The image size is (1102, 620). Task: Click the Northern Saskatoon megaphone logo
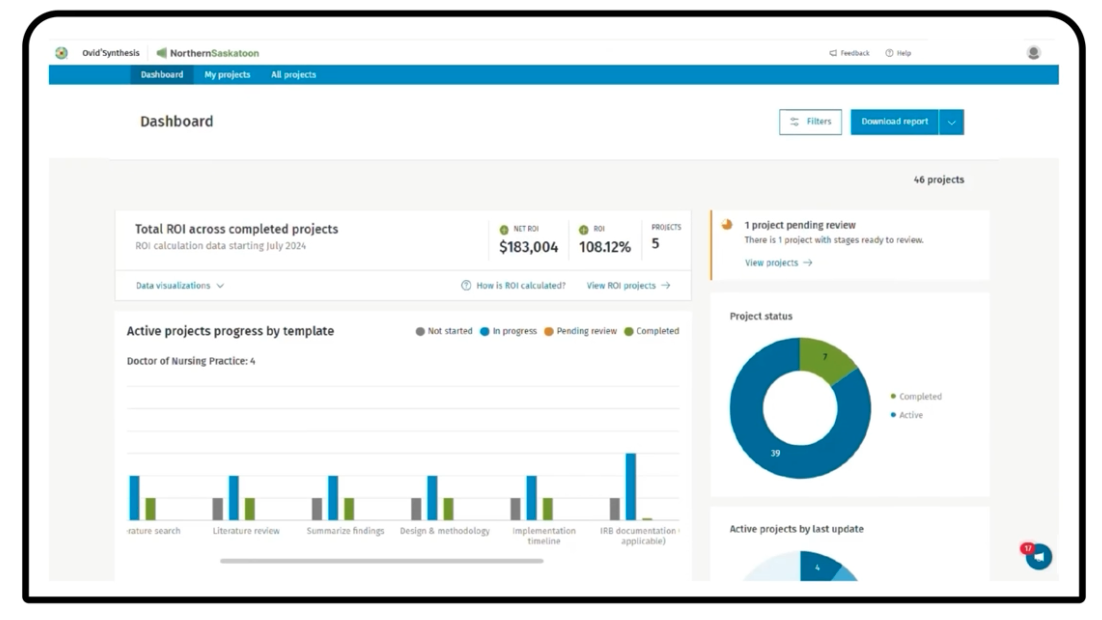[161, 53]
